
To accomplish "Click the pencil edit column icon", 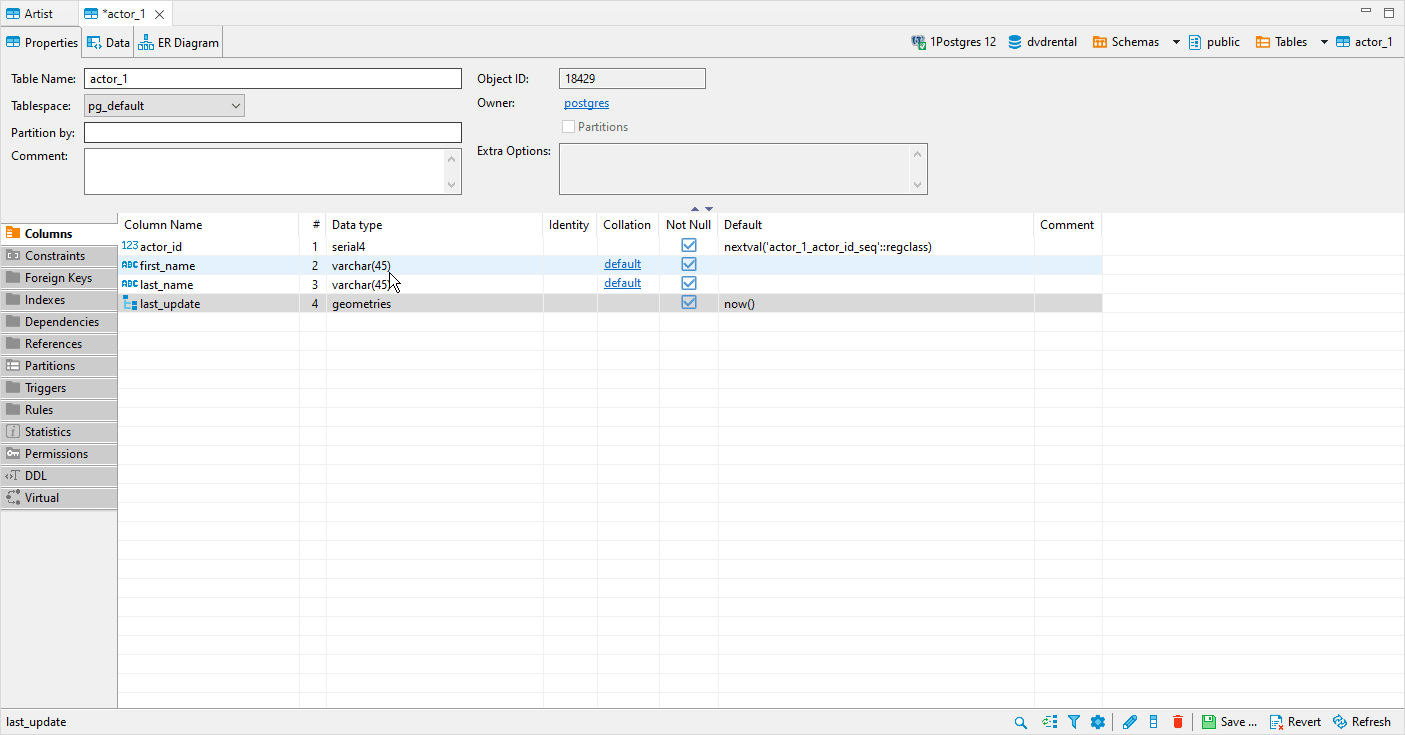I will pos(1130,722).
